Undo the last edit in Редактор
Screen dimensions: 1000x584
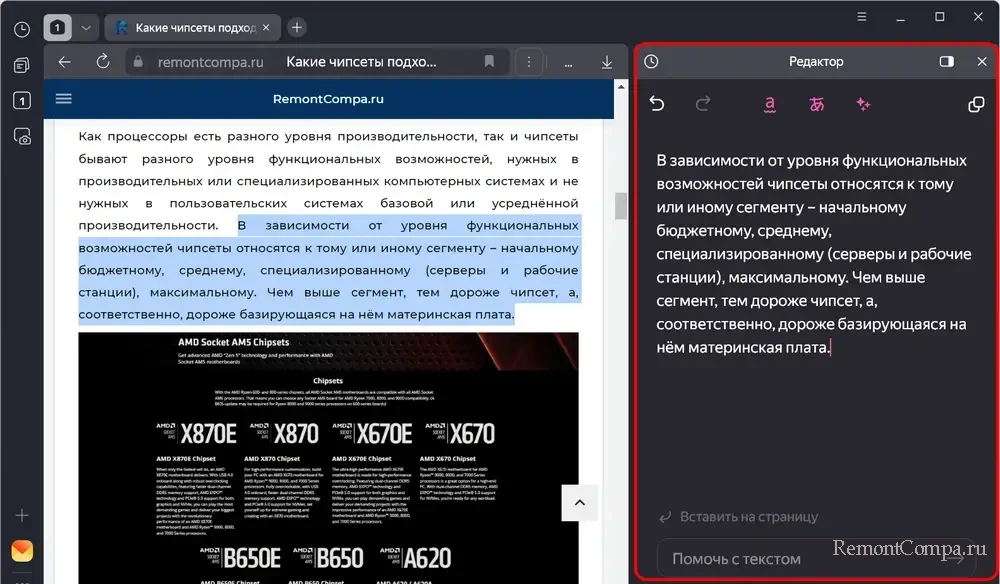(657, 104)
